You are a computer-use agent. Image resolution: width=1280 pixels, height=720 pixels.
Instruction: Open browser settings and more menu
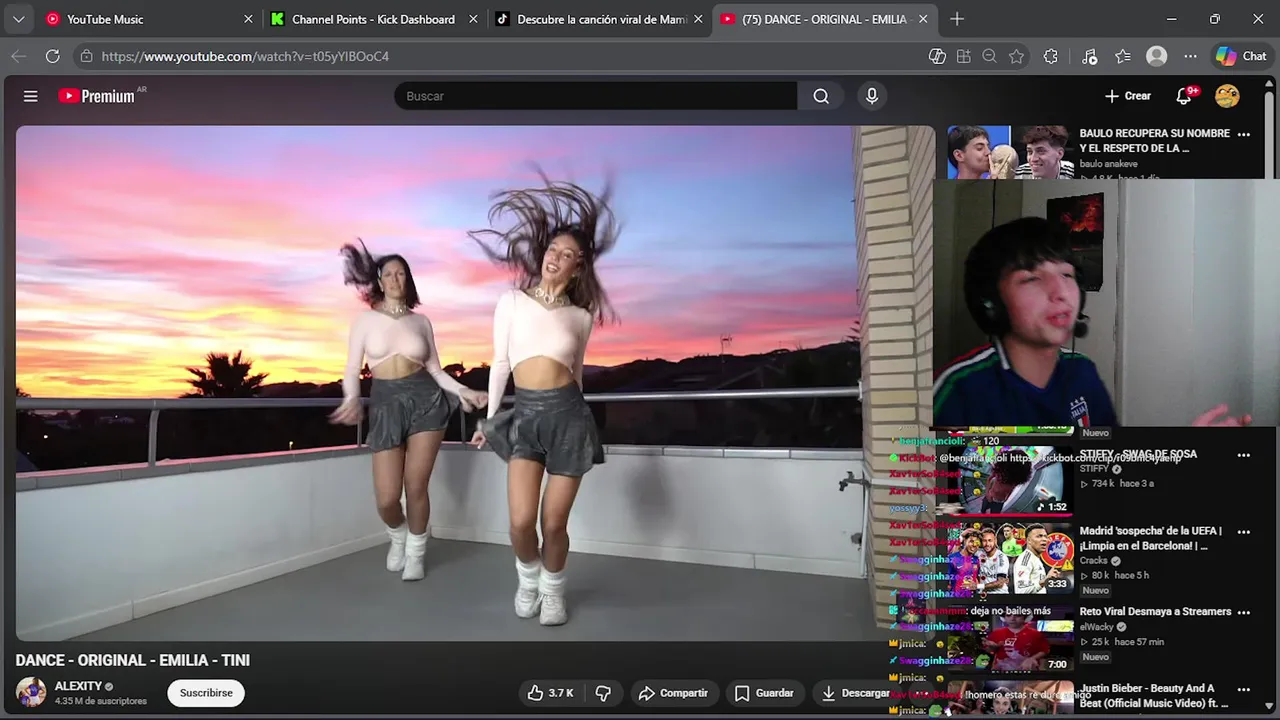[1190, 57]
